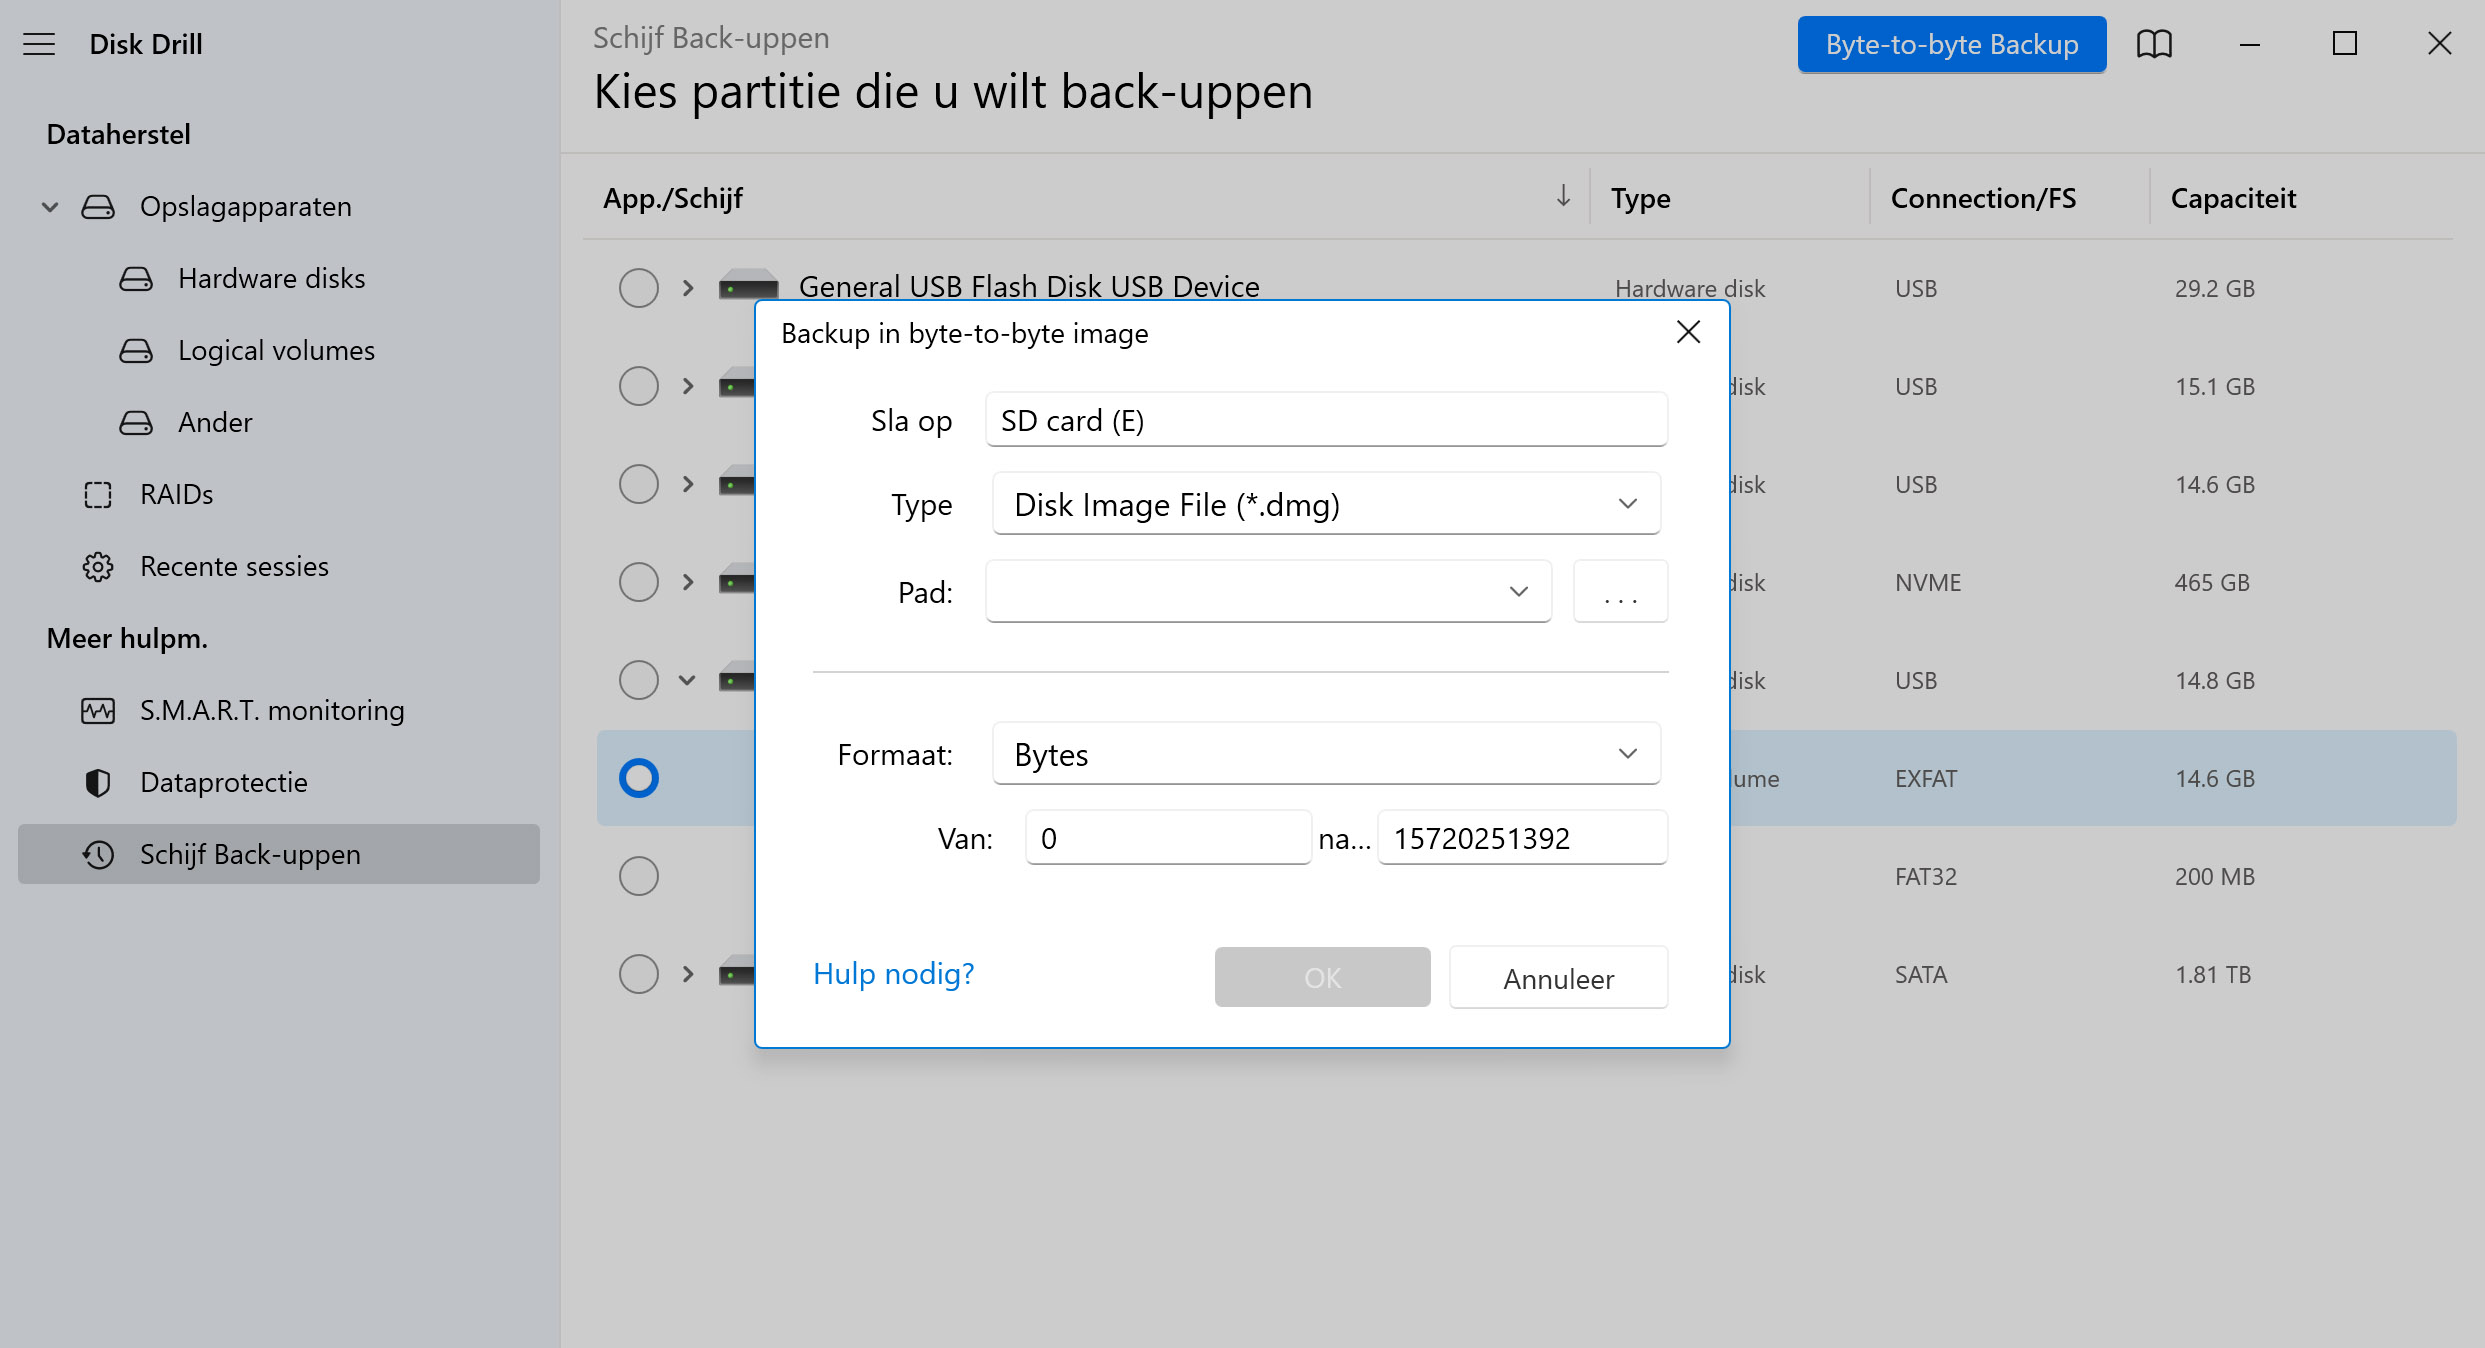
Task: Select radio button for the 15.1 GB disk
Action: (639, 386)
